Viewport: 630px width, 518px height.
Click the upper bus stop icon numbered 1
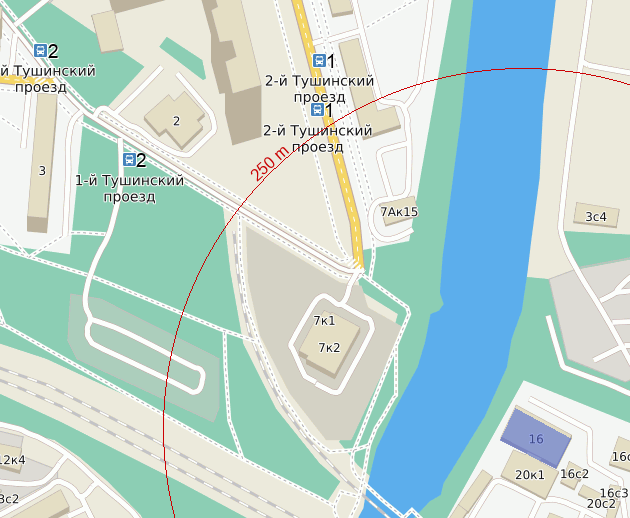coord(319,61)
